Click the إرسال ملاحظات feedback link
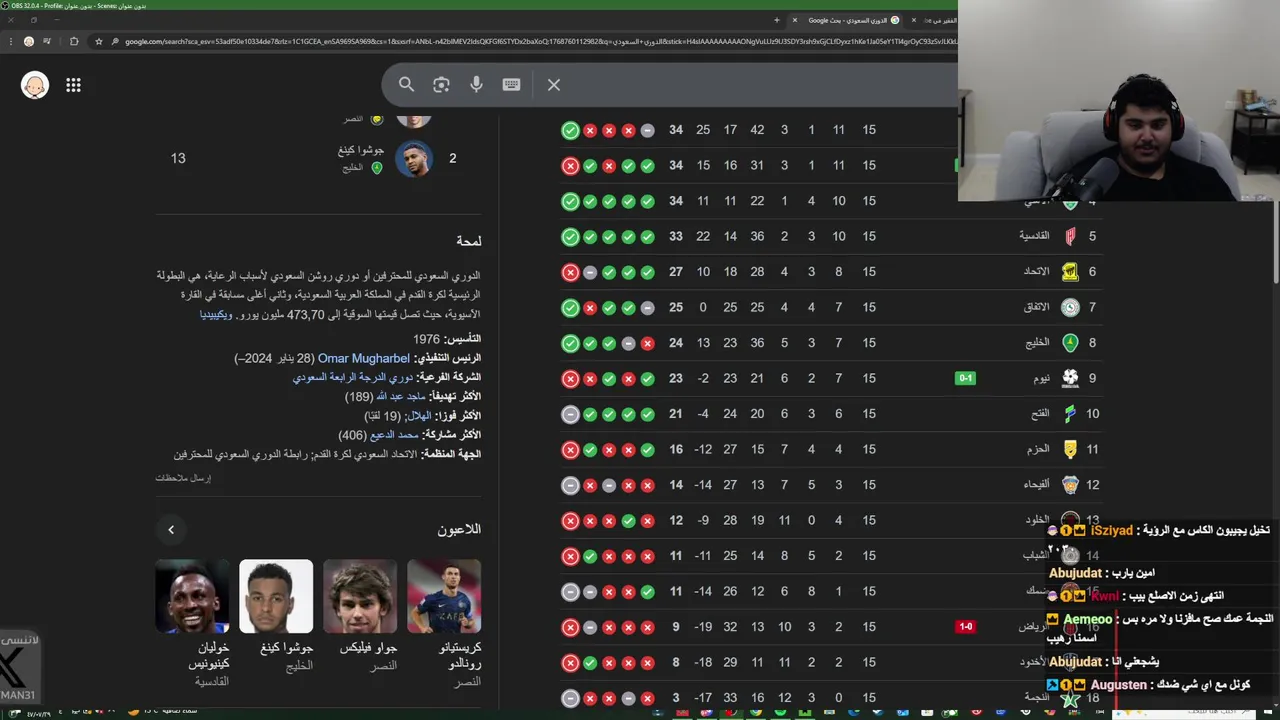 coord(183,478)
